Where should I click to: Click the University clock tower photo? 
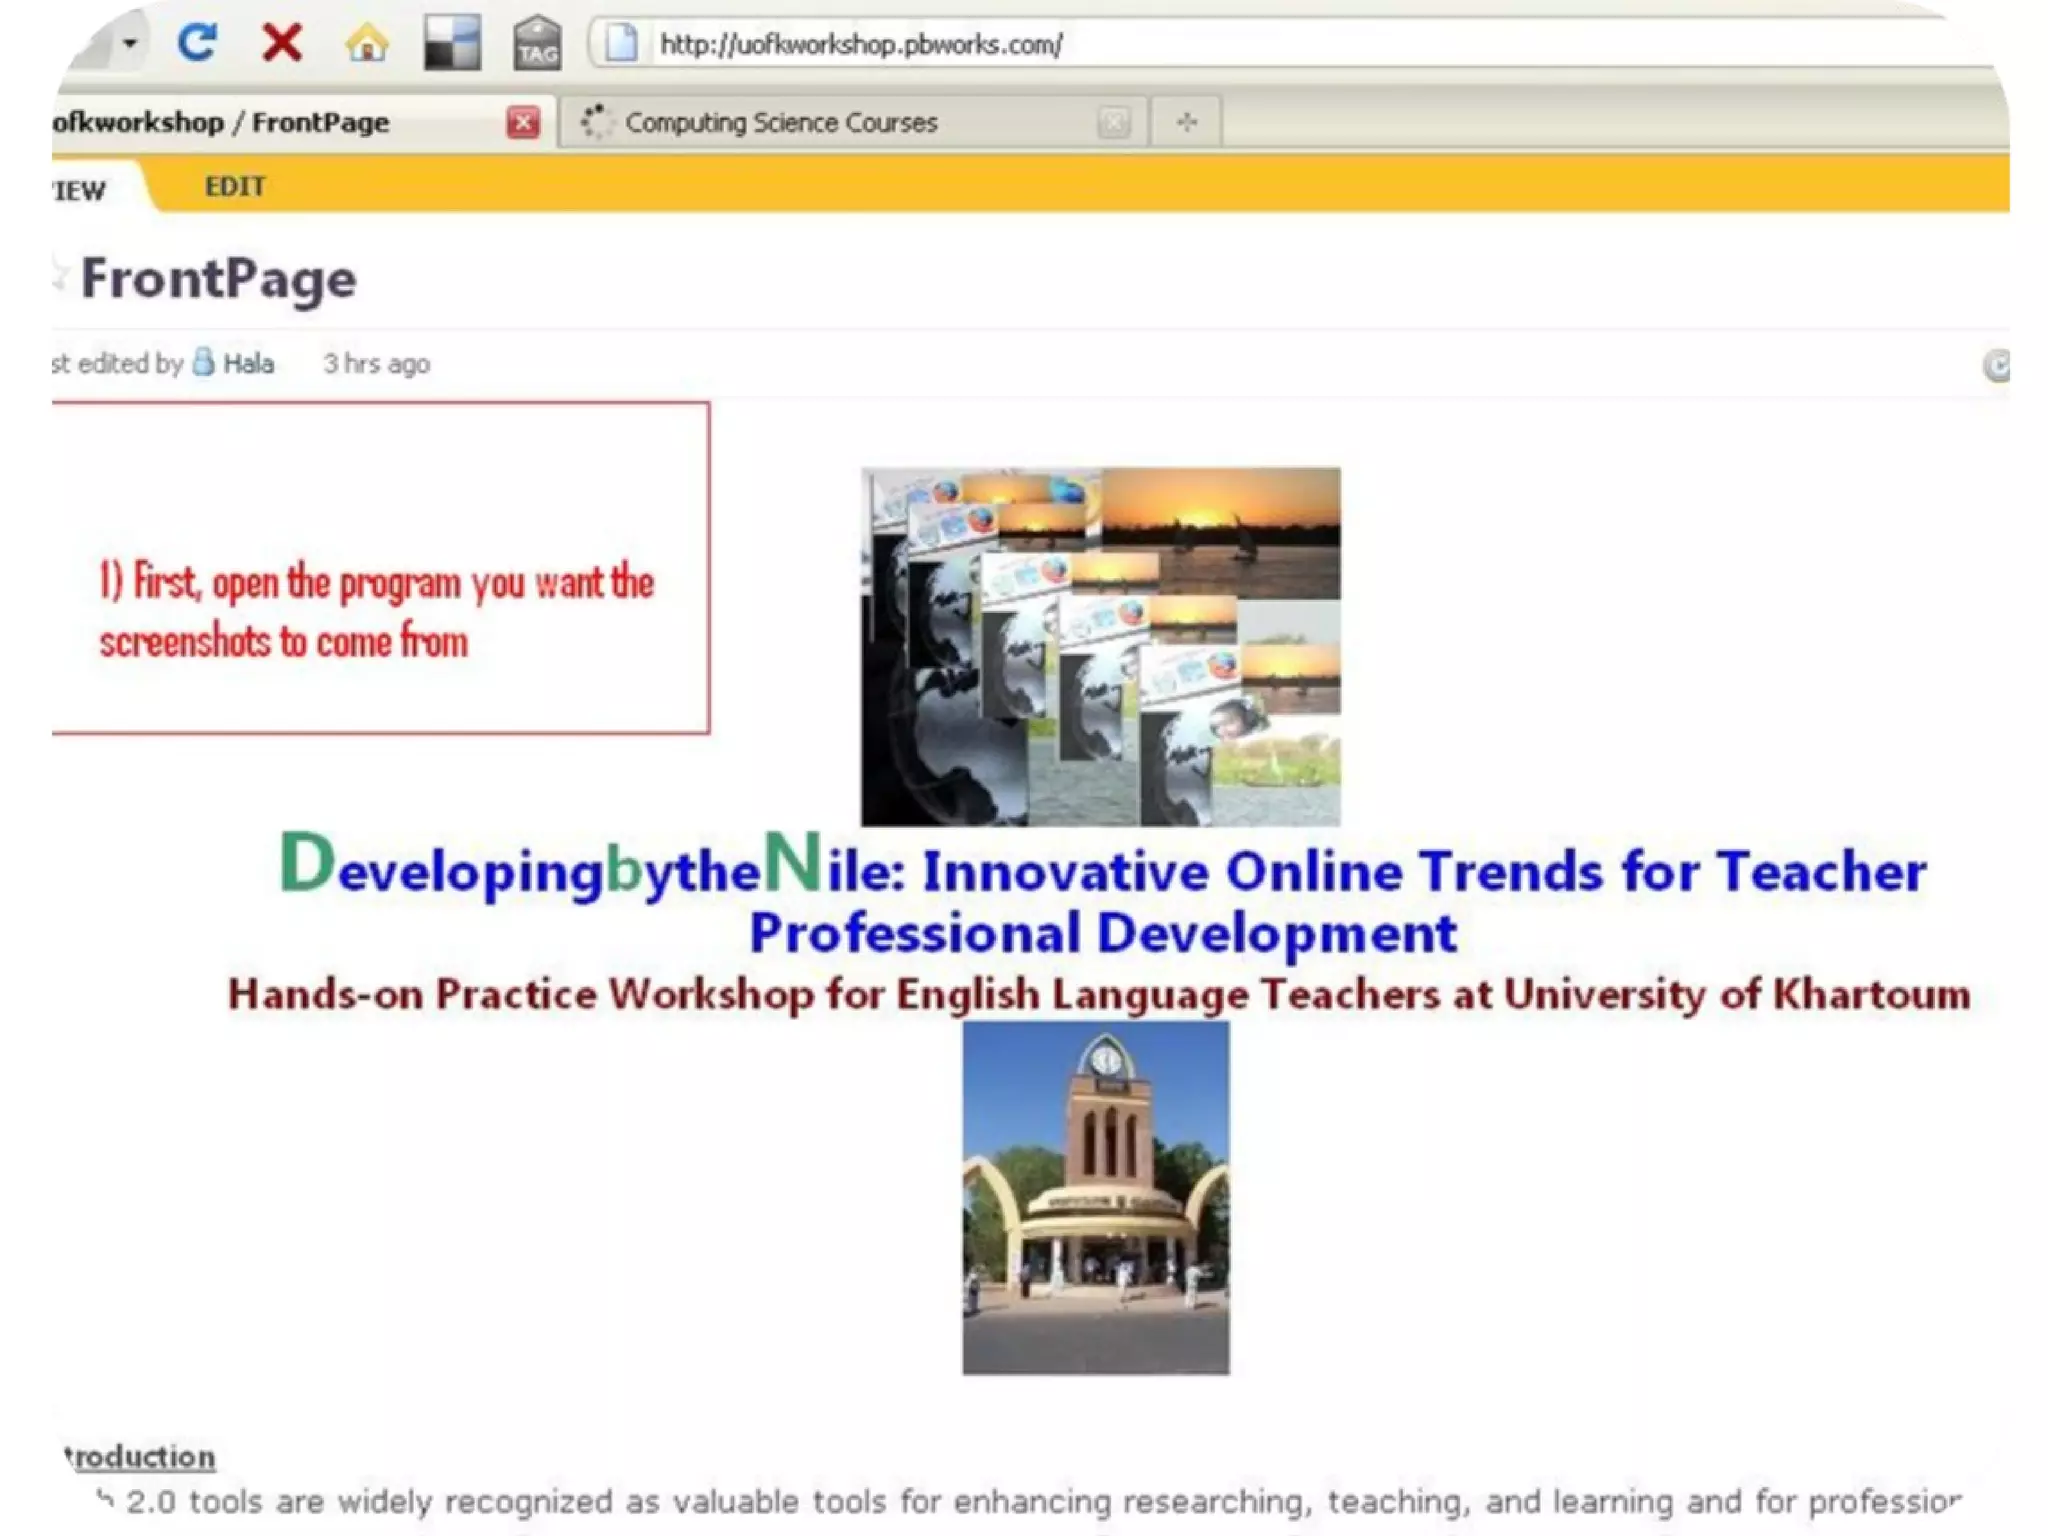pyautogui.click(x=1096, y=1197)
